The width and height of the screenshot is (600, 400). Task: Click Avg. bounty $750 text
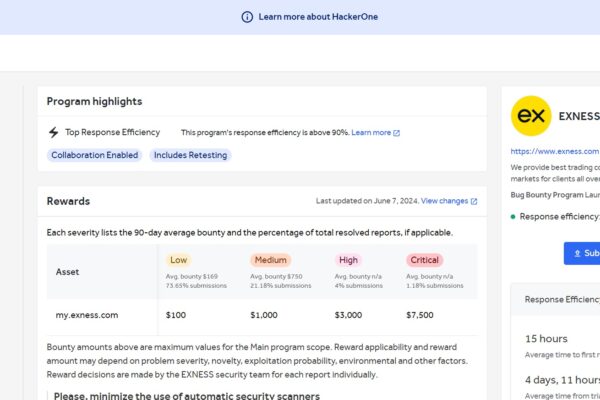coord(276,276)
